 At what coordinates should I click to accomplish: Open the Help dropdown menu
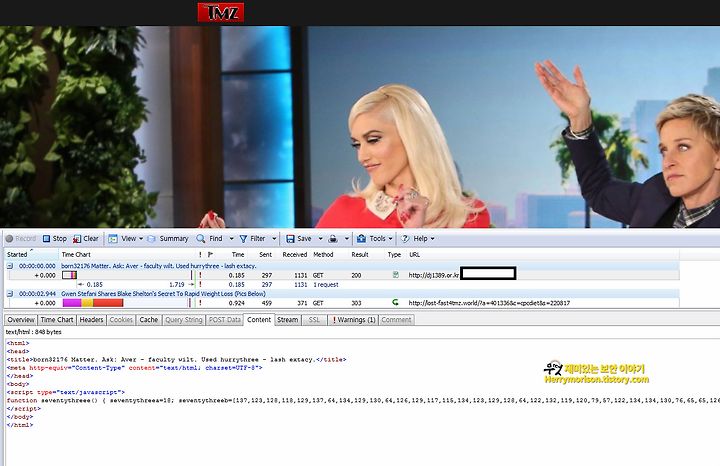pos(417,239)
